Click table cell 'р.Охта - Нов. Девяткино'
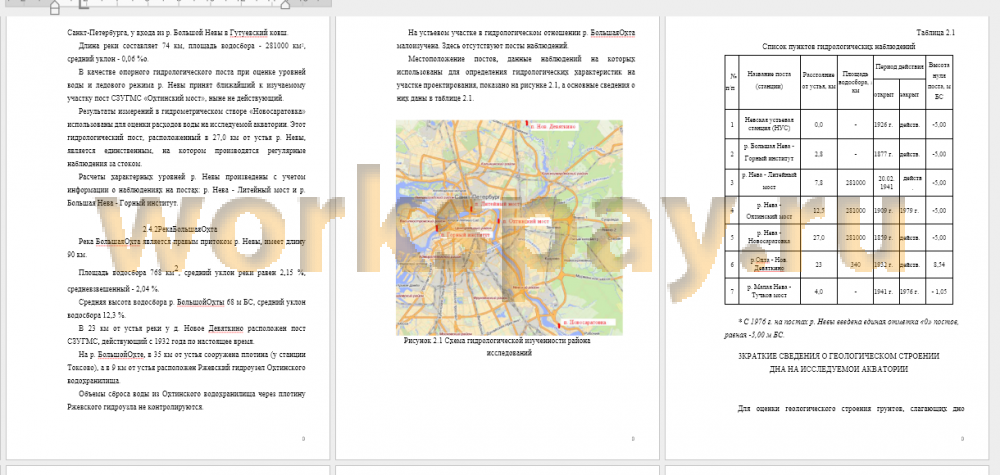This screenshot has height=475, width=1000. [x=769, y=265]
